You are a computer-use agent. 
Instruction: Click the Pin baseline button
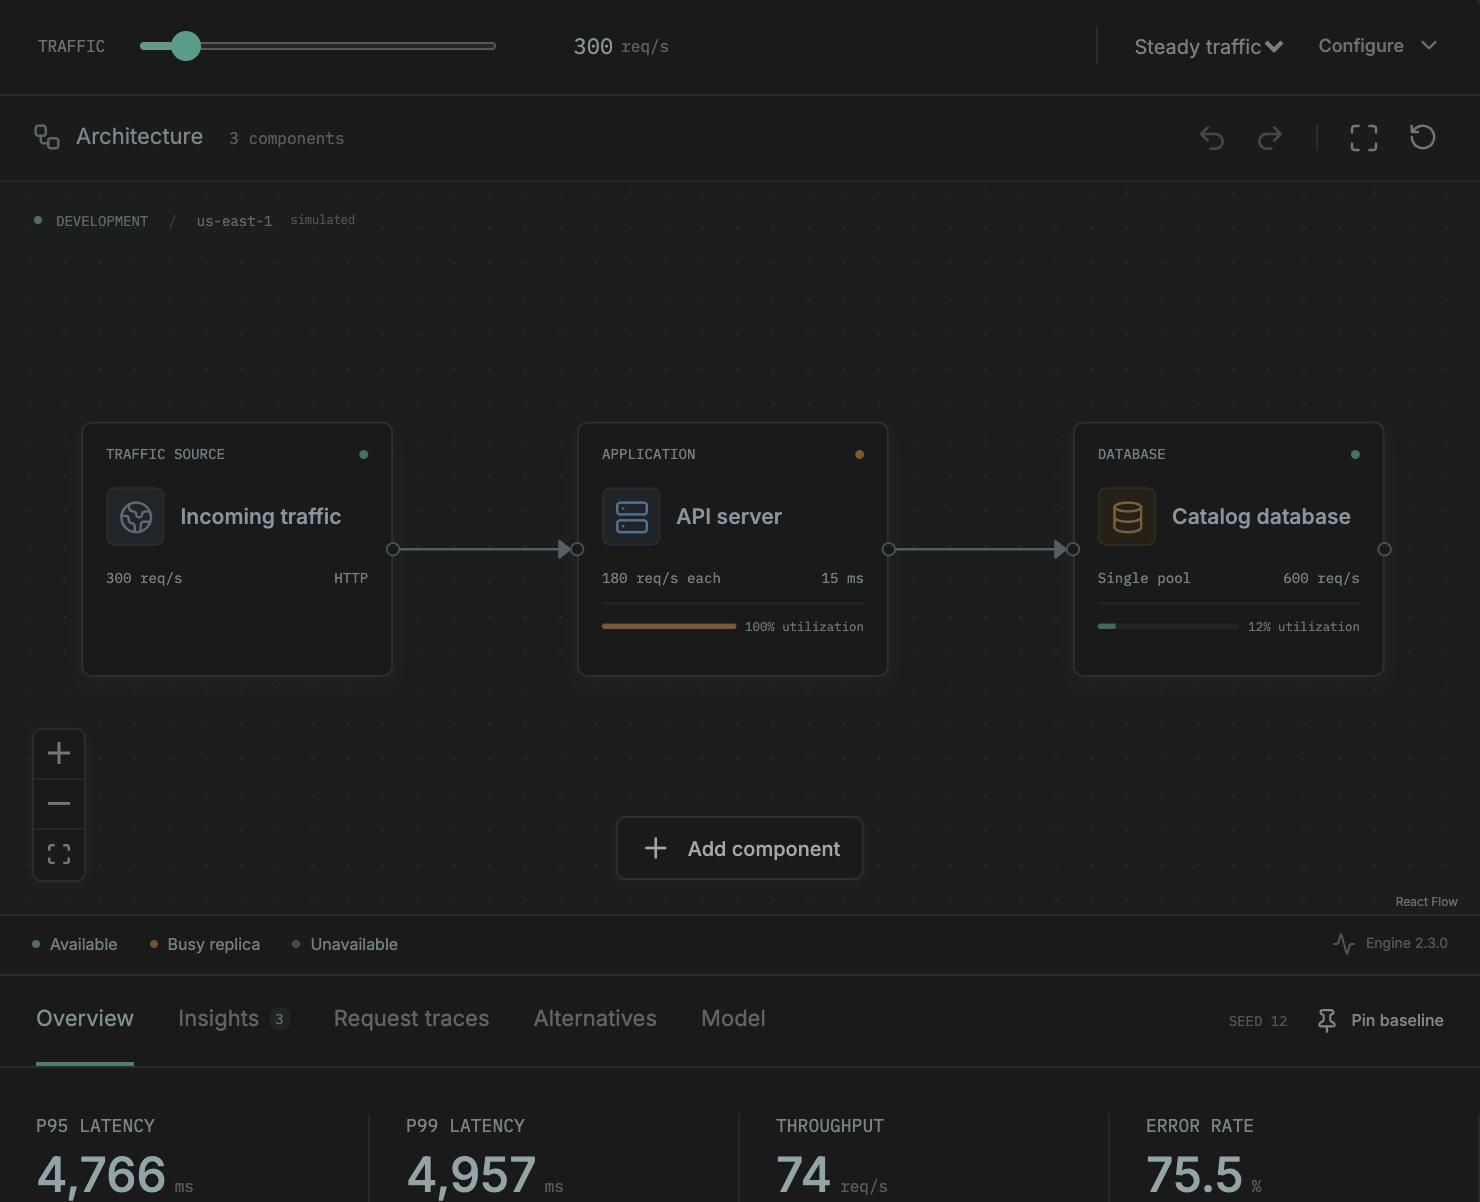click(x=1381, y=1020)
